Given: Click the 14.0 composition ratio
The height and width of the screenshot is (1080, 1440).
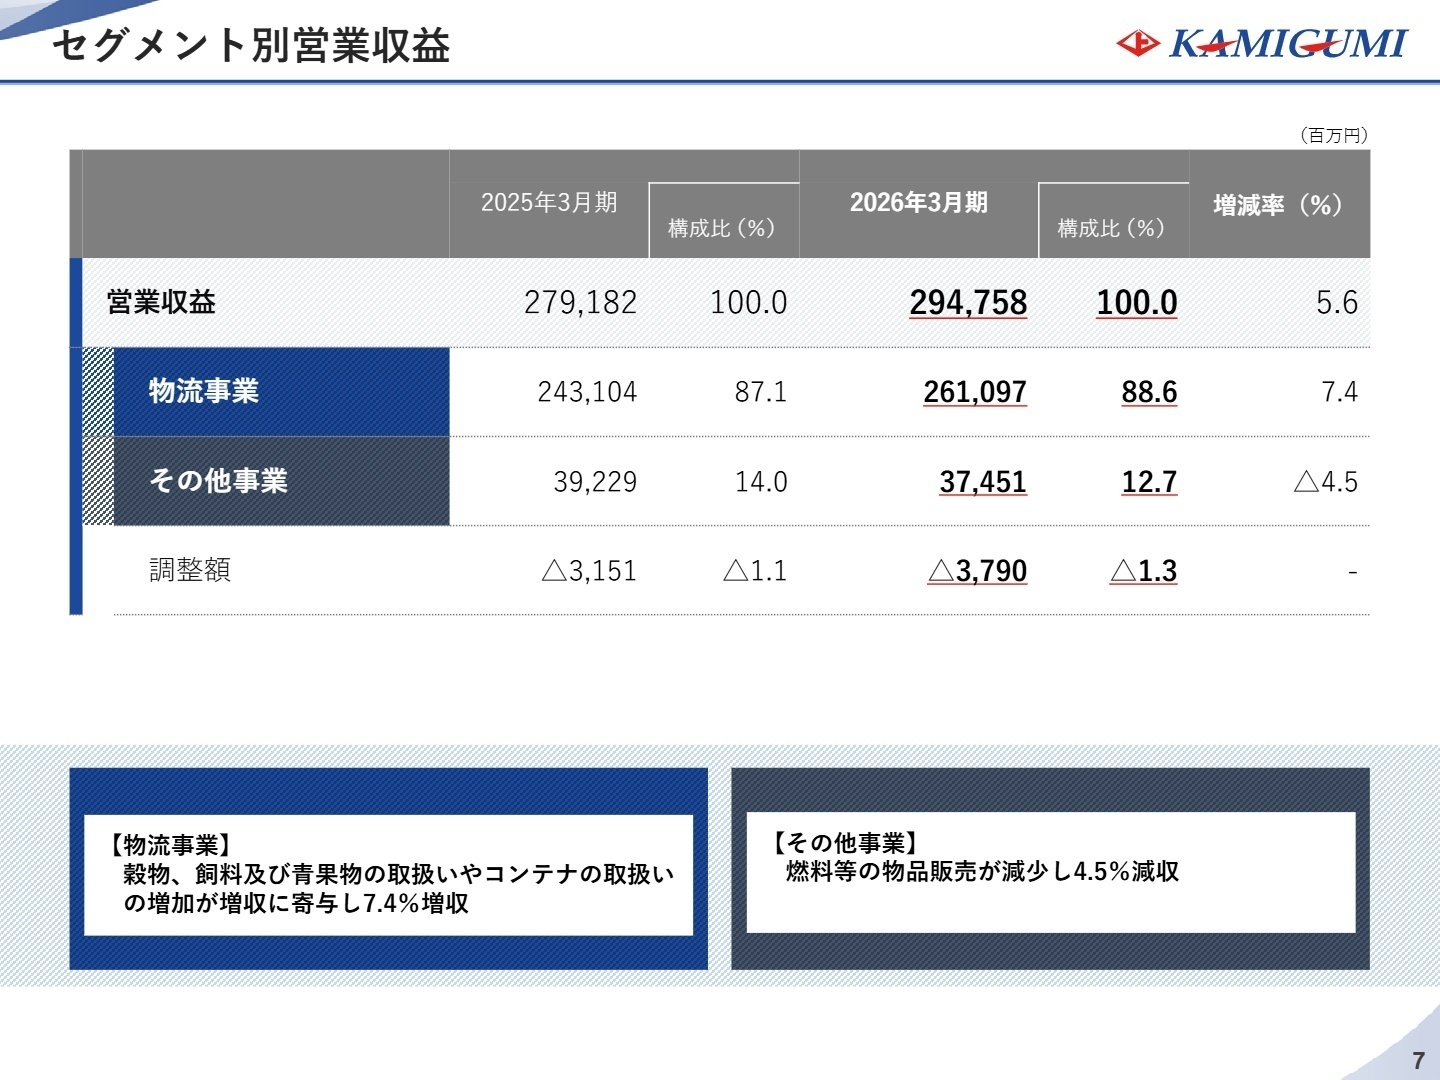Looking at the screenshot, I should tap(761, 481).
